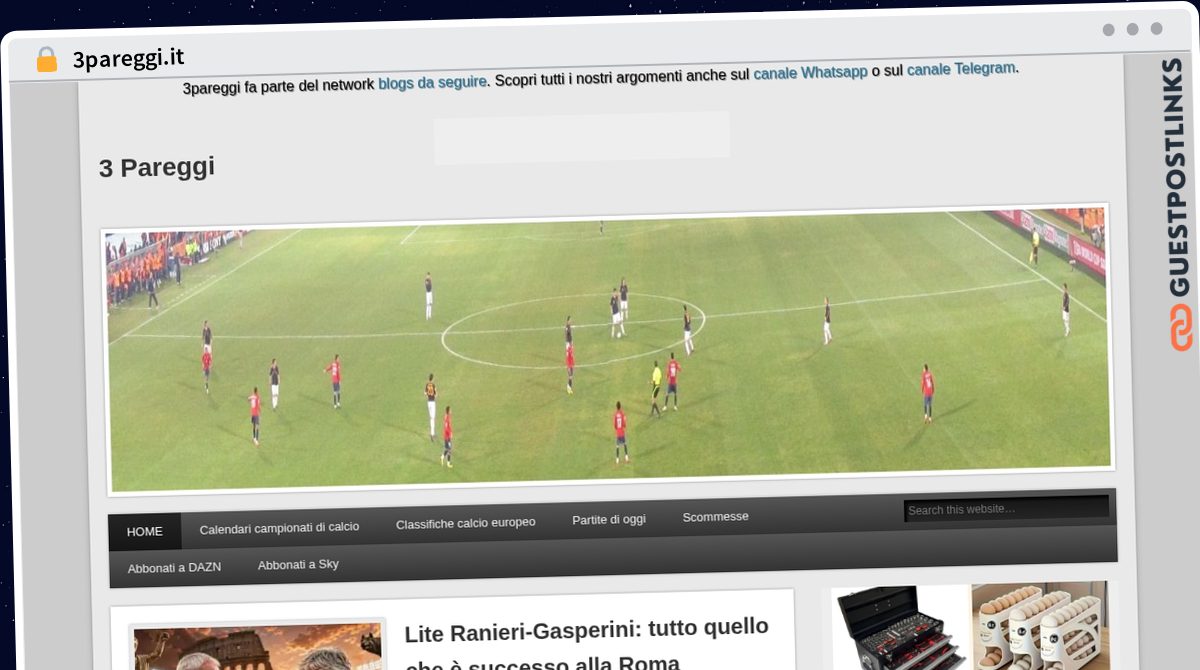1200x670 pixels.
Task: Open the 'canale Telegram' link
Action: coord(961,69)
